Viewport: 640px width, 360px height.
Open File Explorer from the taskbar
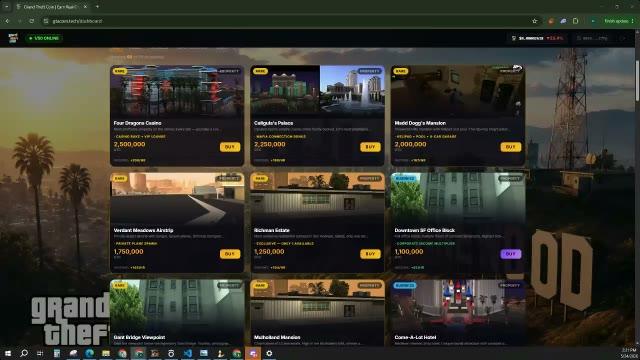tap(106, 353)
